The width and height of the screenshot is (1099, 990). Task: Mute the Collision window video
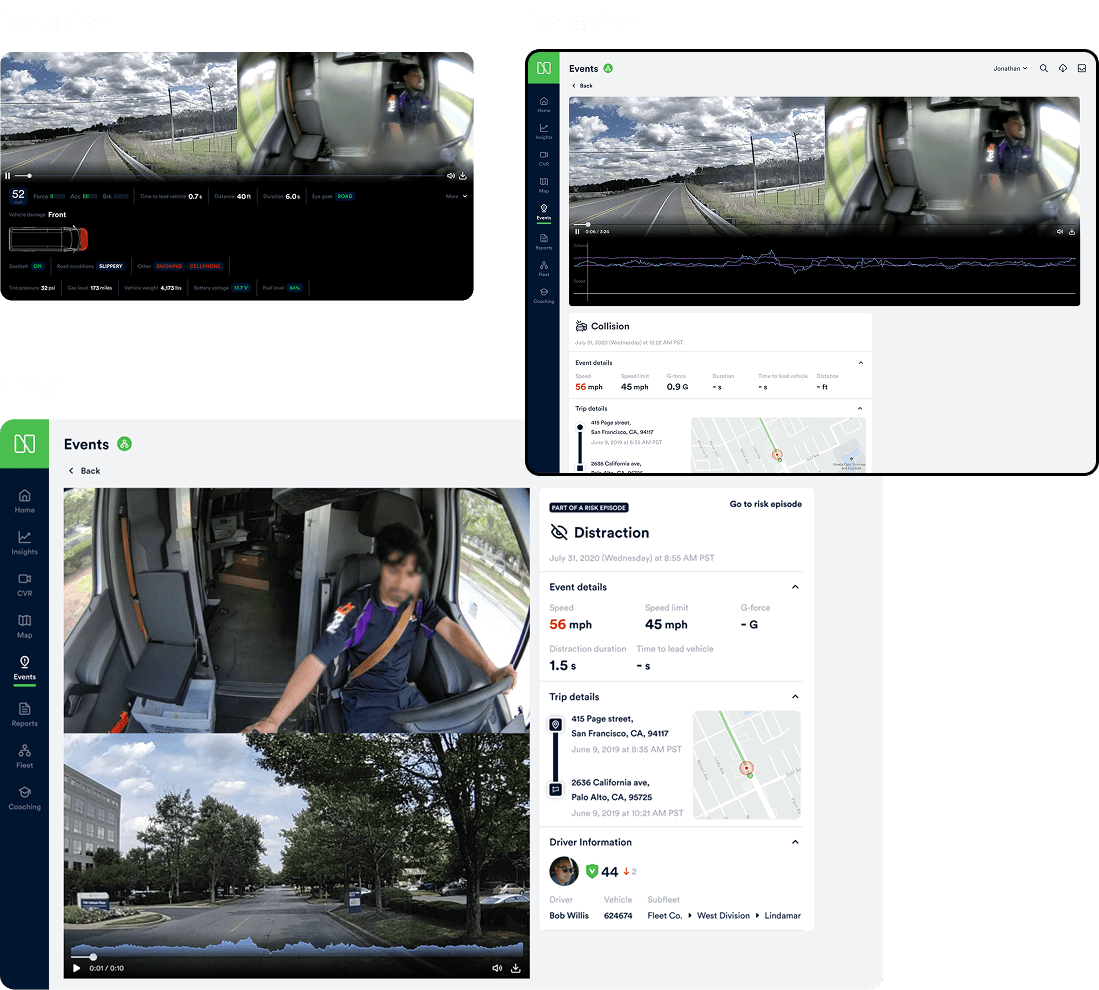coord(1060,231)
